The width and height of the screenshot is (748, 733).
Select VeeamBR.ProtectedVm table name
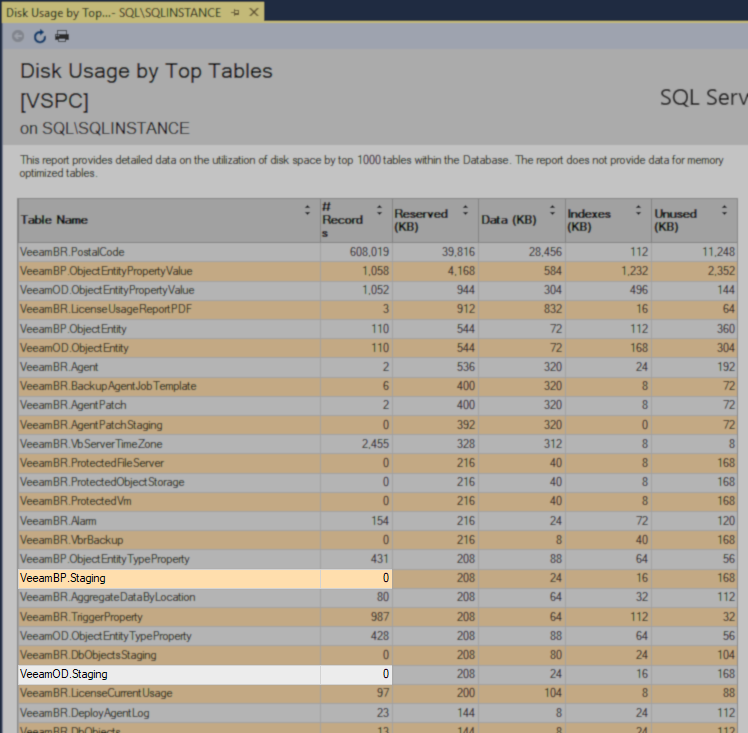click(75, 501)
